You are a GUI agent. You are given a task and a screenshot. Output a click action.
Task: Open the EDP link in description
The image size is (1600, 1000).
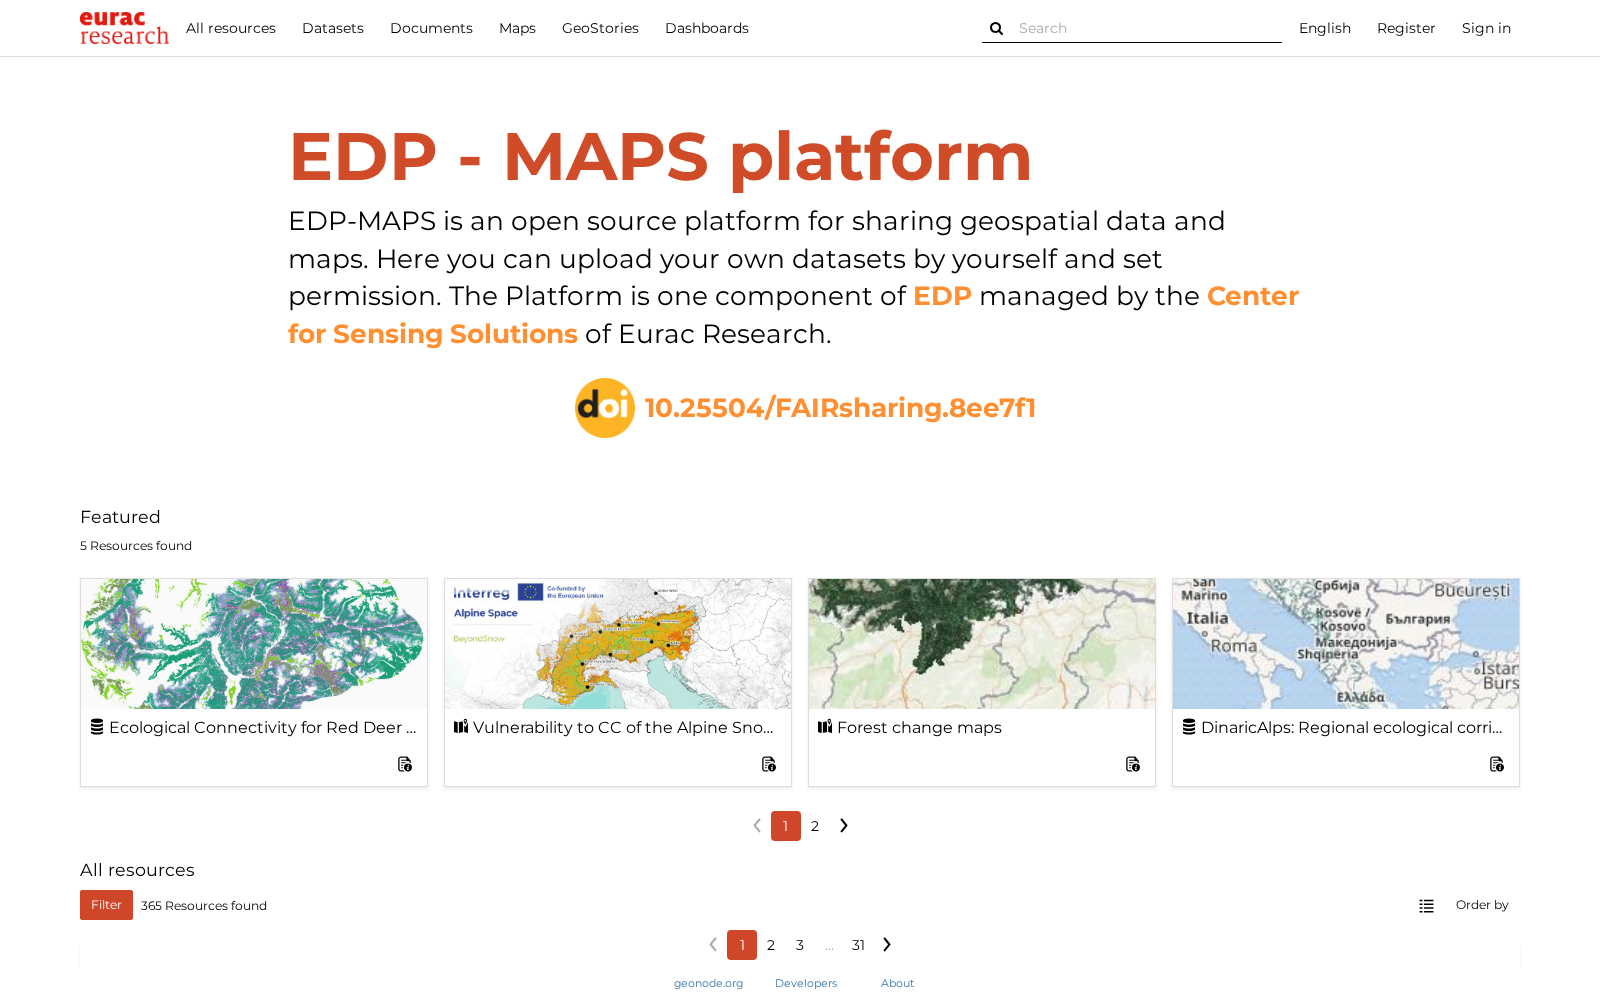point(942,296)
